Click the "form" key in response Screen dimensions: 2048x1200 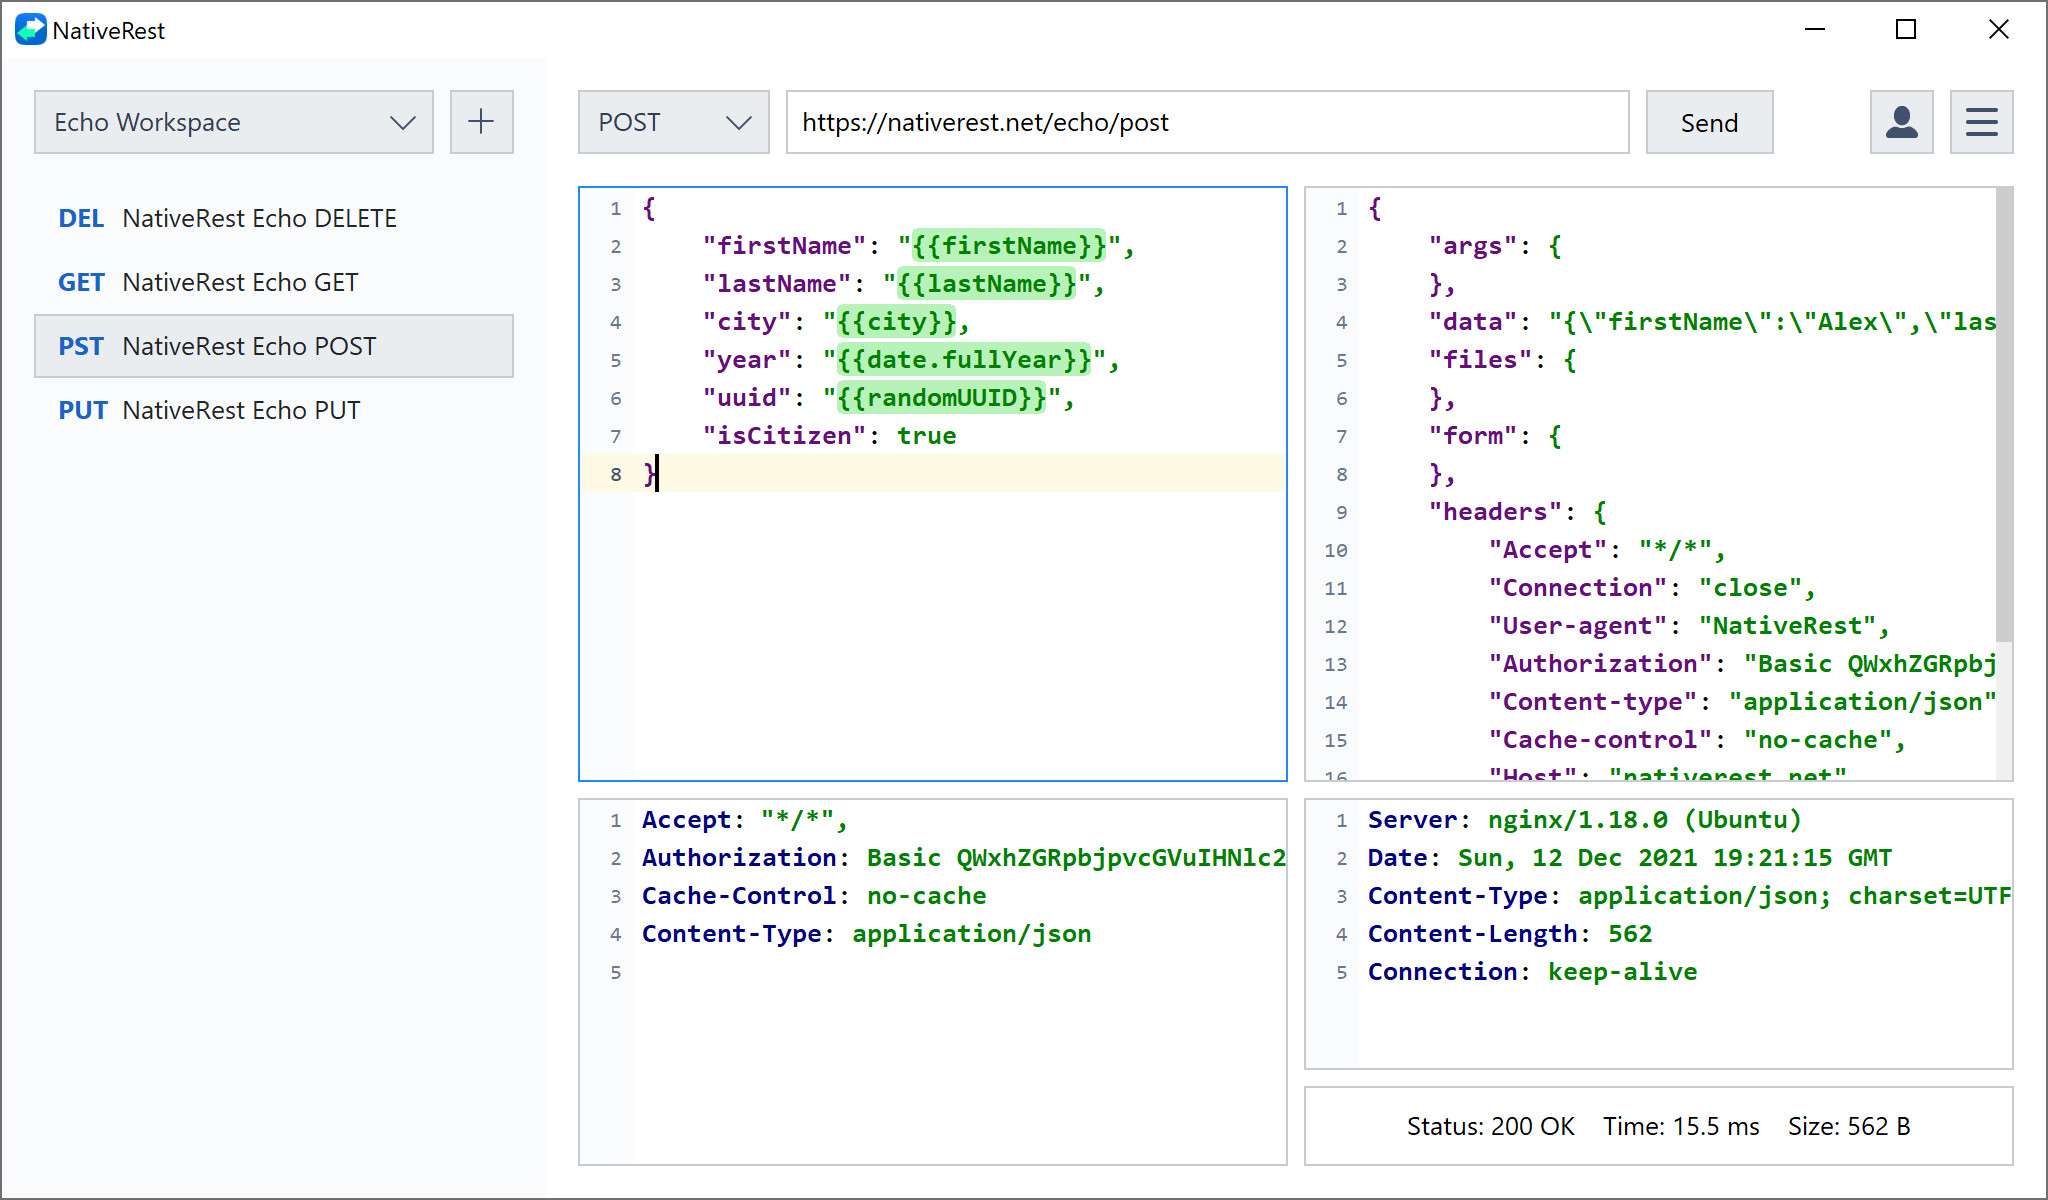point(1472,436)
